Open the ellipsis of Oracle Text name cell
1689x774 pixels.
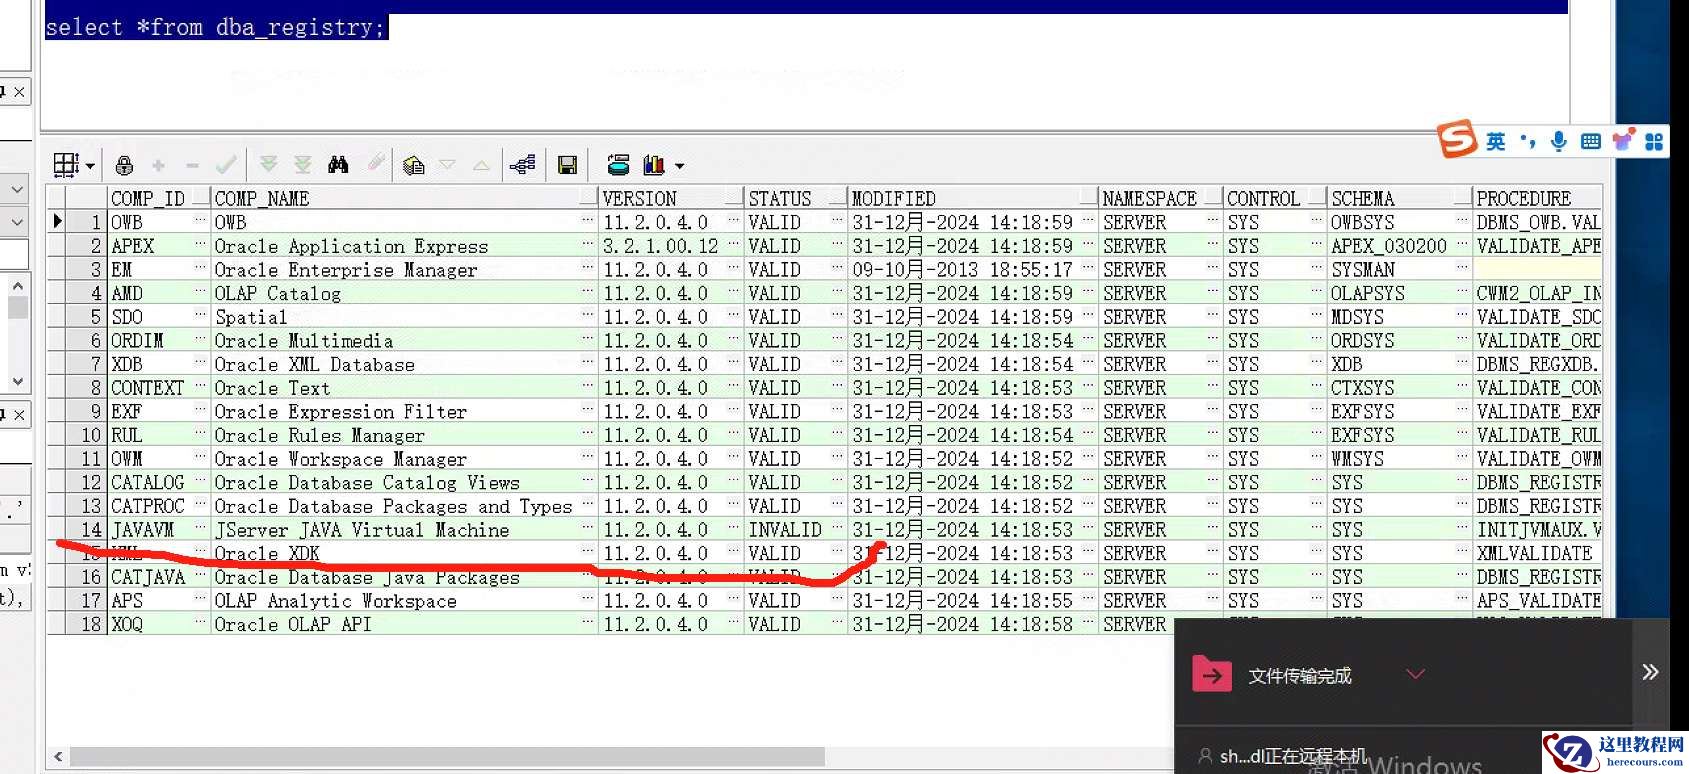[x=588, y=387]
